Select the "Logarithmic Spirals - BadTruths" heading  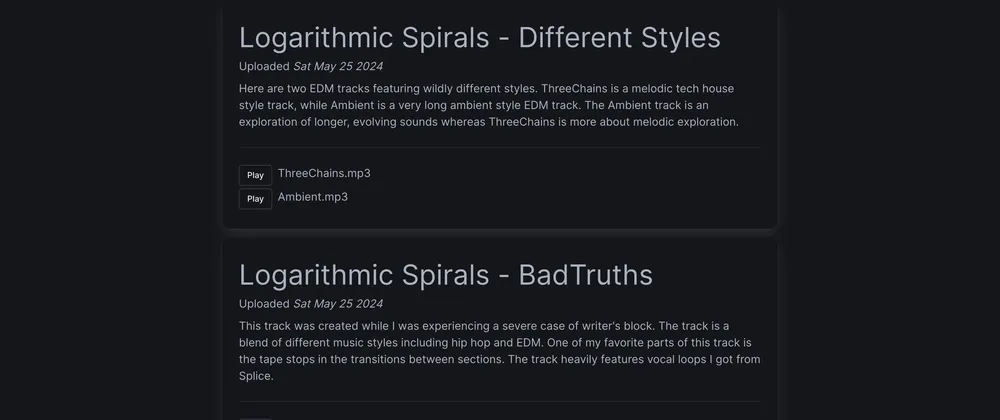[445, 275]
